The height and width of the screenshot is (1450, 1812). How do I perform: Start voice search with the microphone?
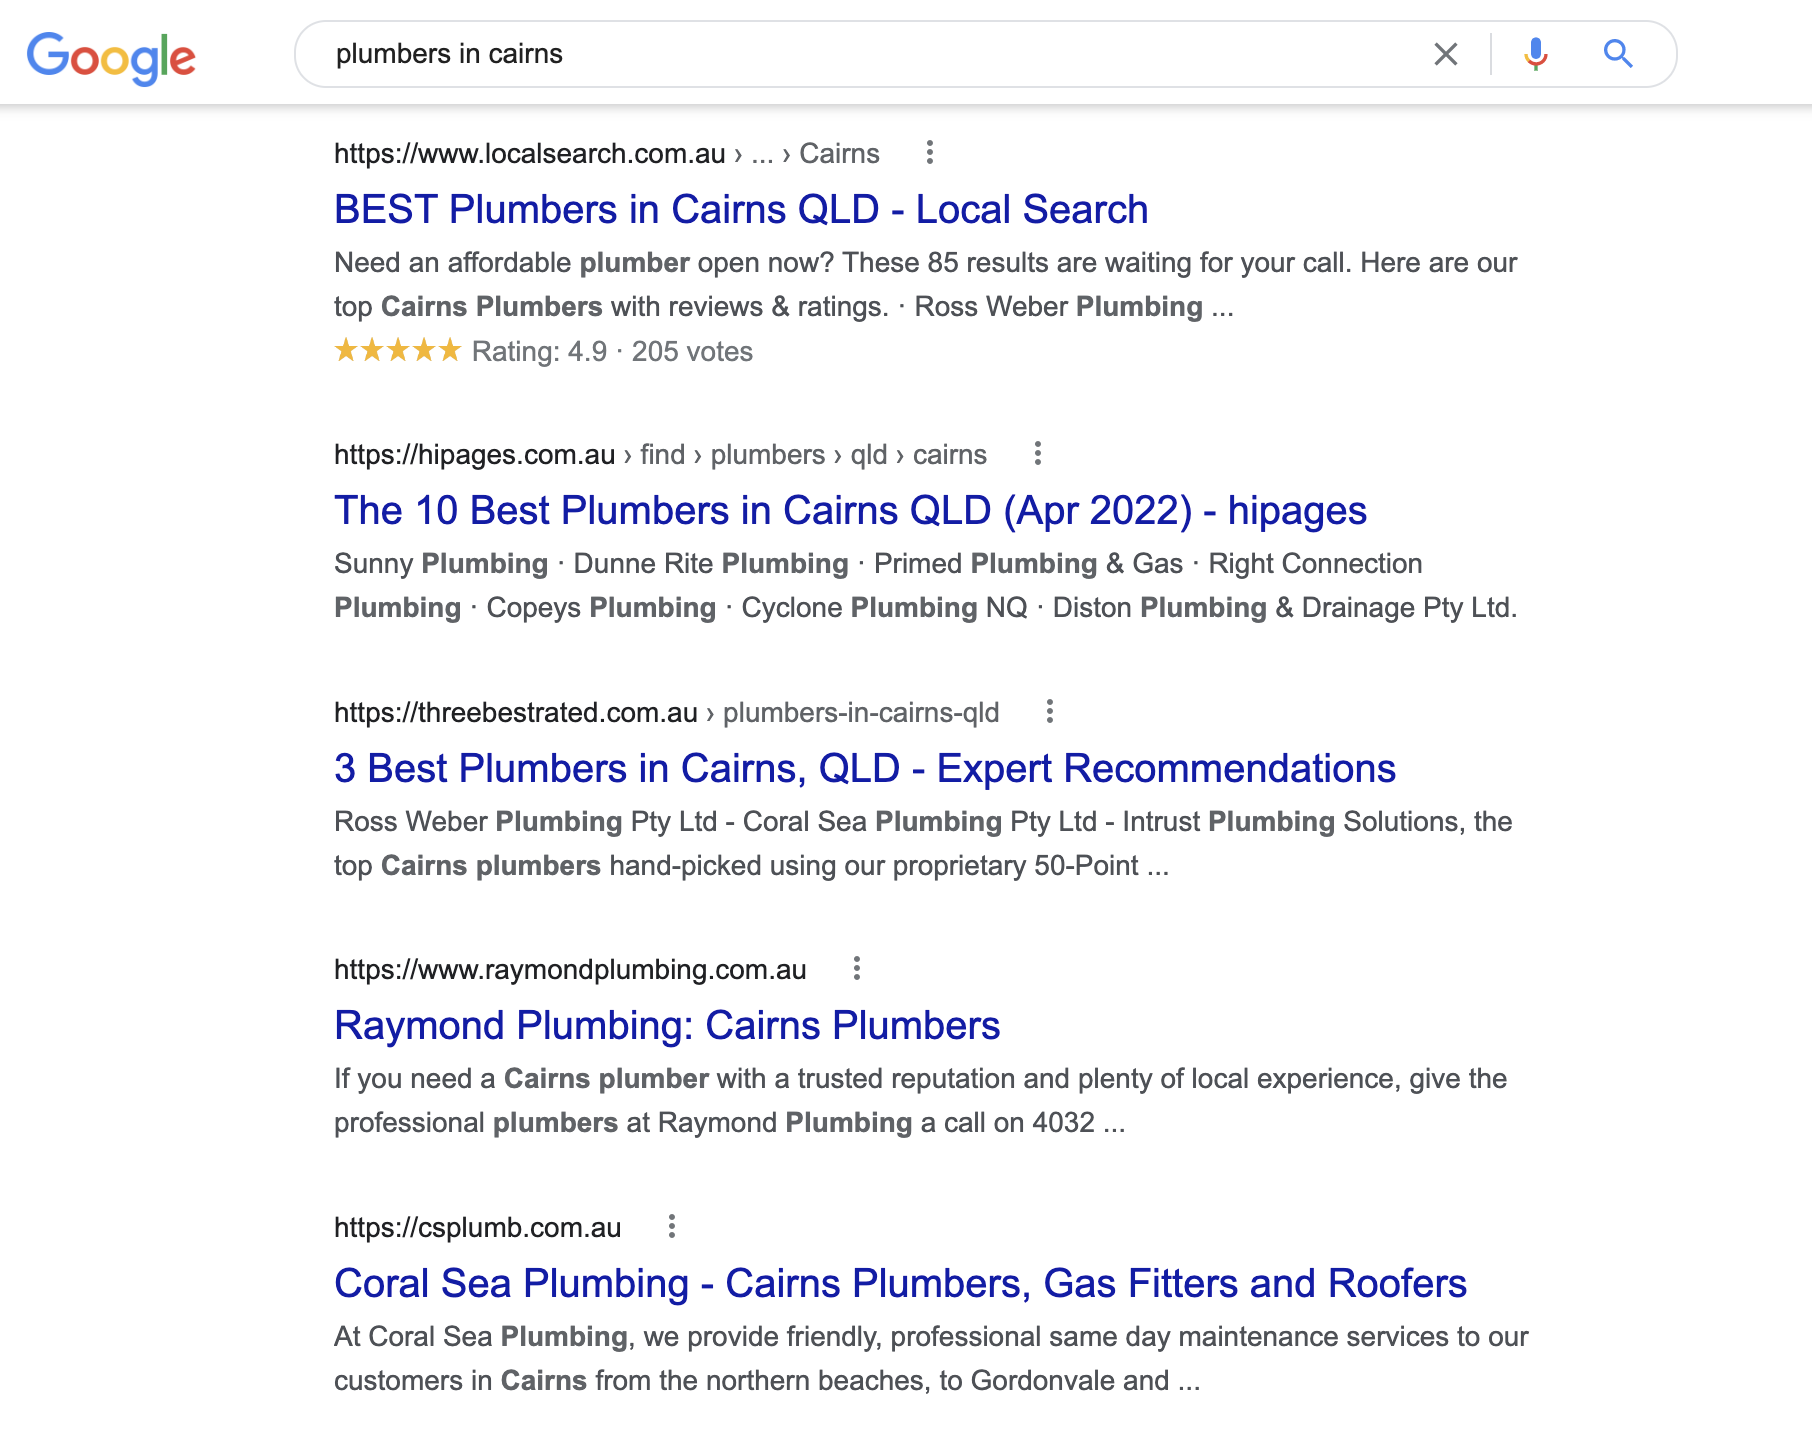(1535, 54)
